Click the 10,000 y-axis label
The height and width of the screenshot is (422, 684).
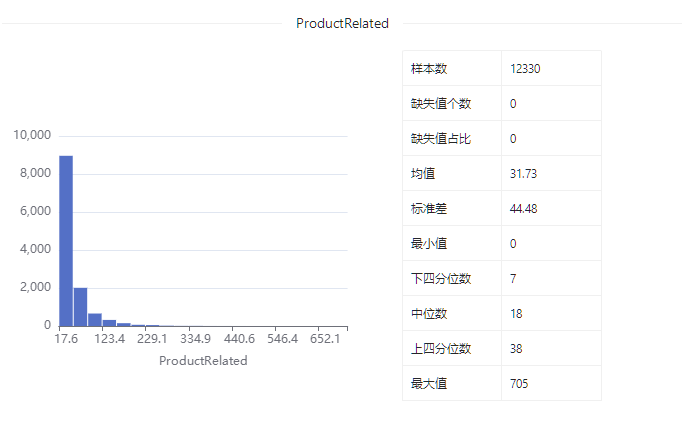point(31,135)
